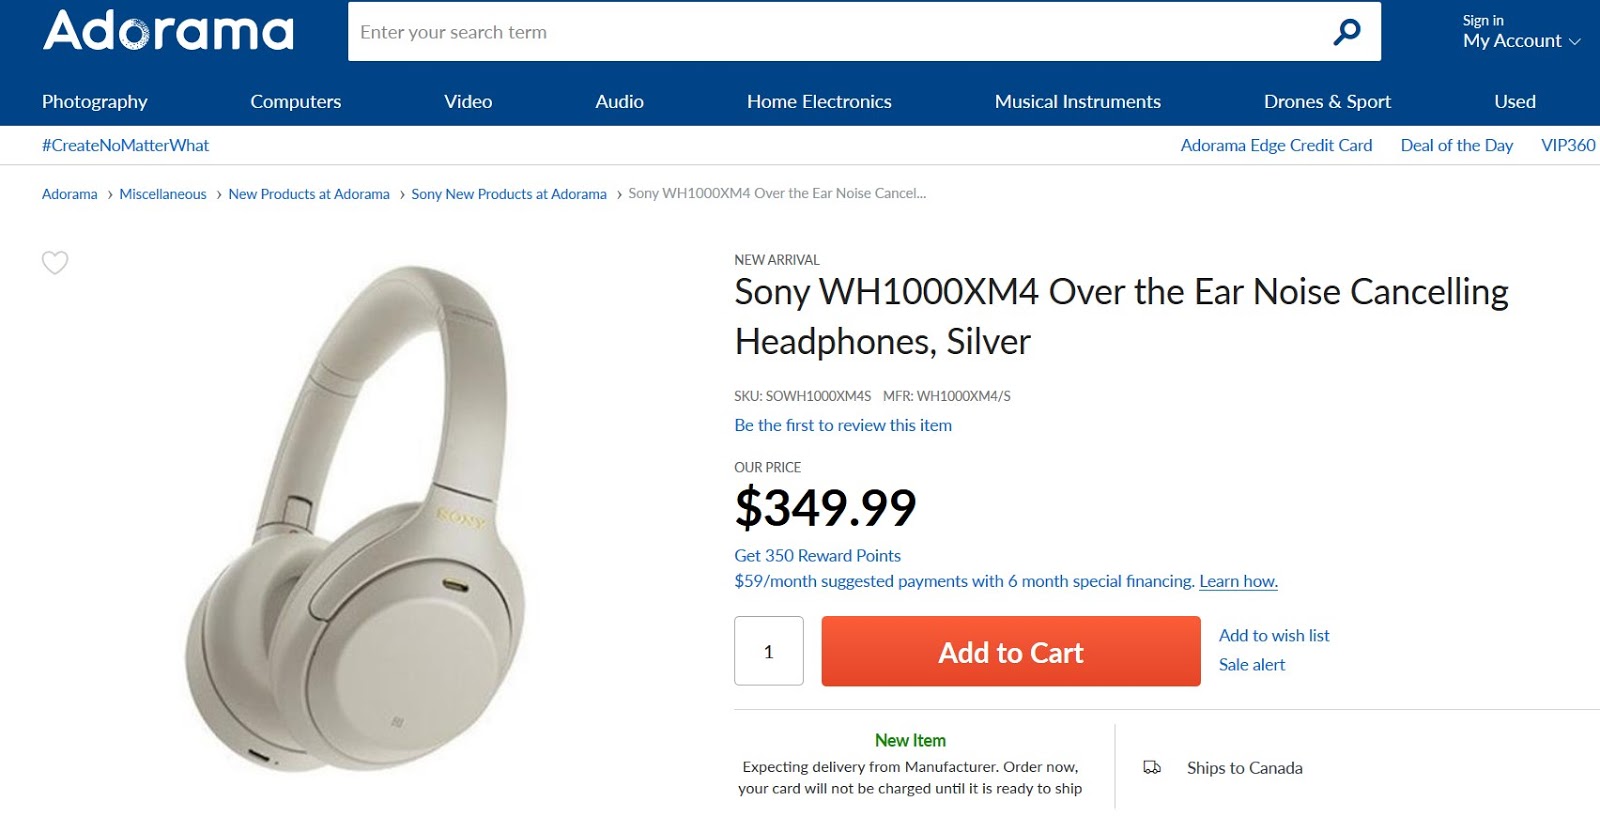The image size is (1600, 817).
Task: Open the Adorama Edge Credit Card link
Action: click(1276, 145)
